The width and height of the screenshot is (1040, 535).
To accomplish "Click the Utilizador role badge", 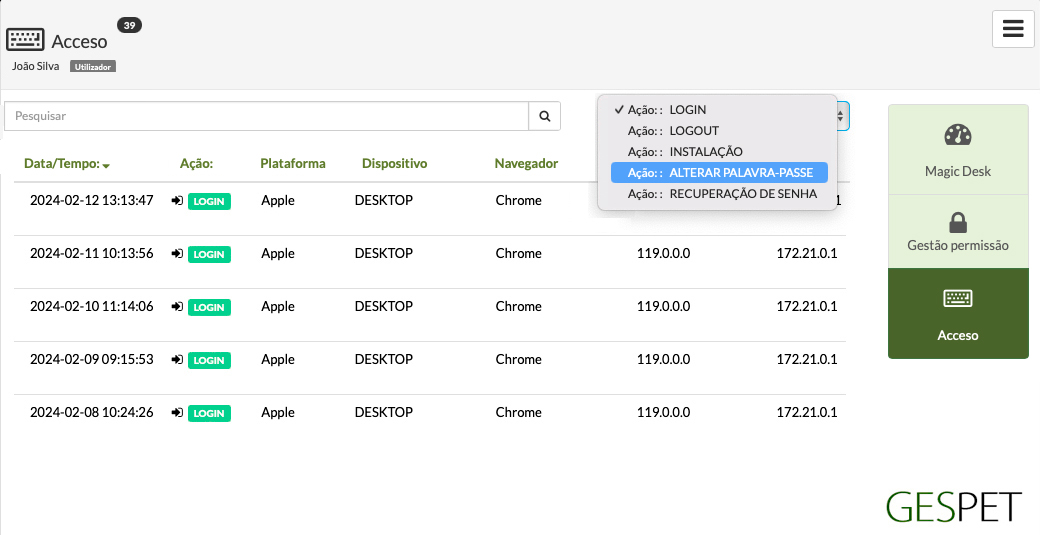I will pyautogui.click(x=93, y=66).
